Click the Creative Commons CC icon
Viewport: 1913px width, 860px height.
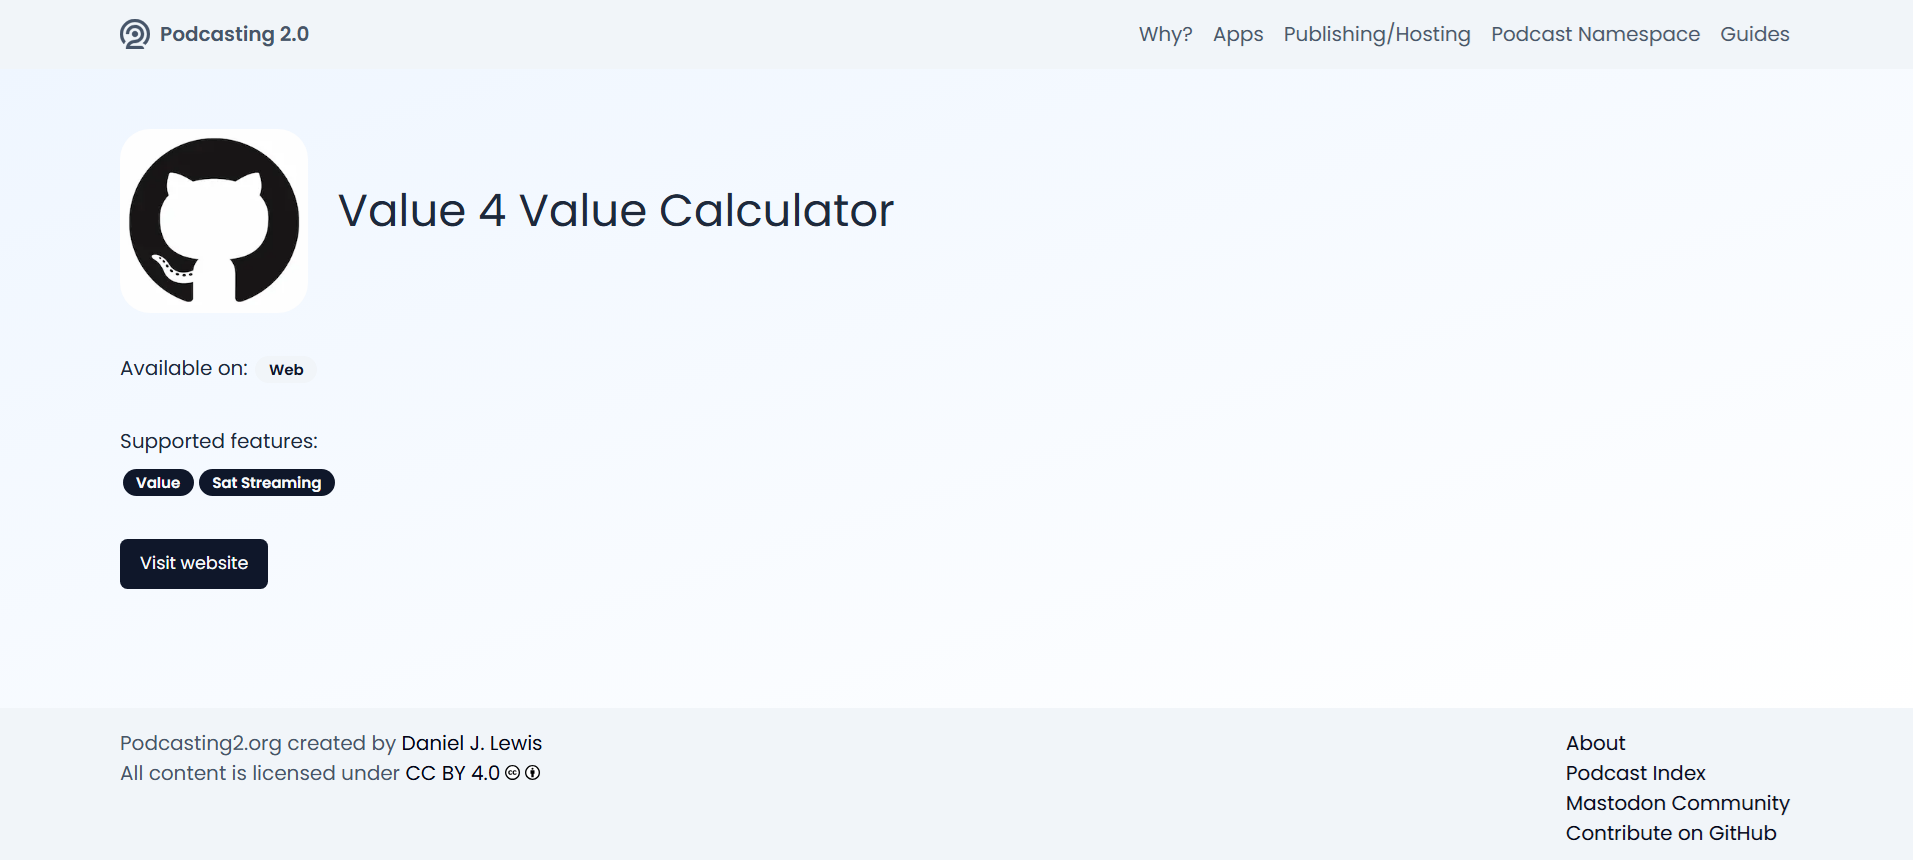pyautogui.click(x=513, y=773)
